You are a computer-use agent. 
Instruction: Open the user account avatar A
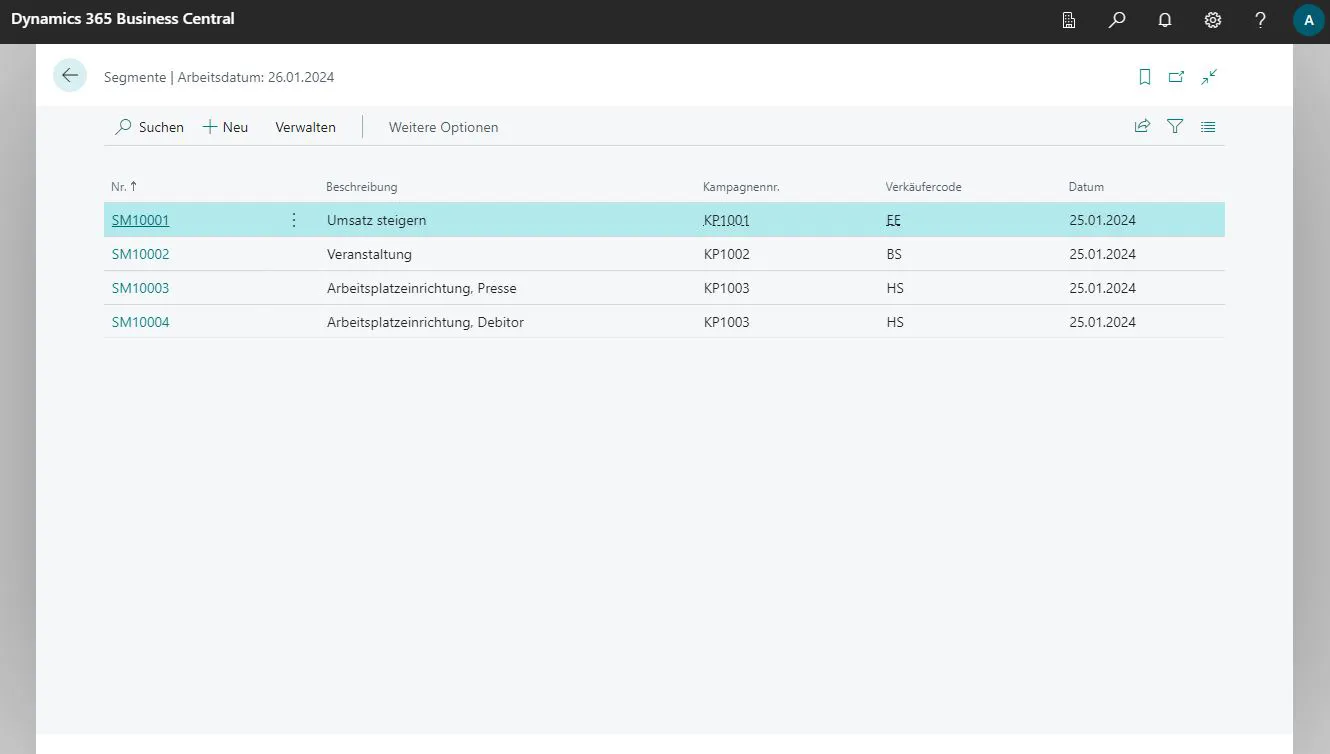1309,20
